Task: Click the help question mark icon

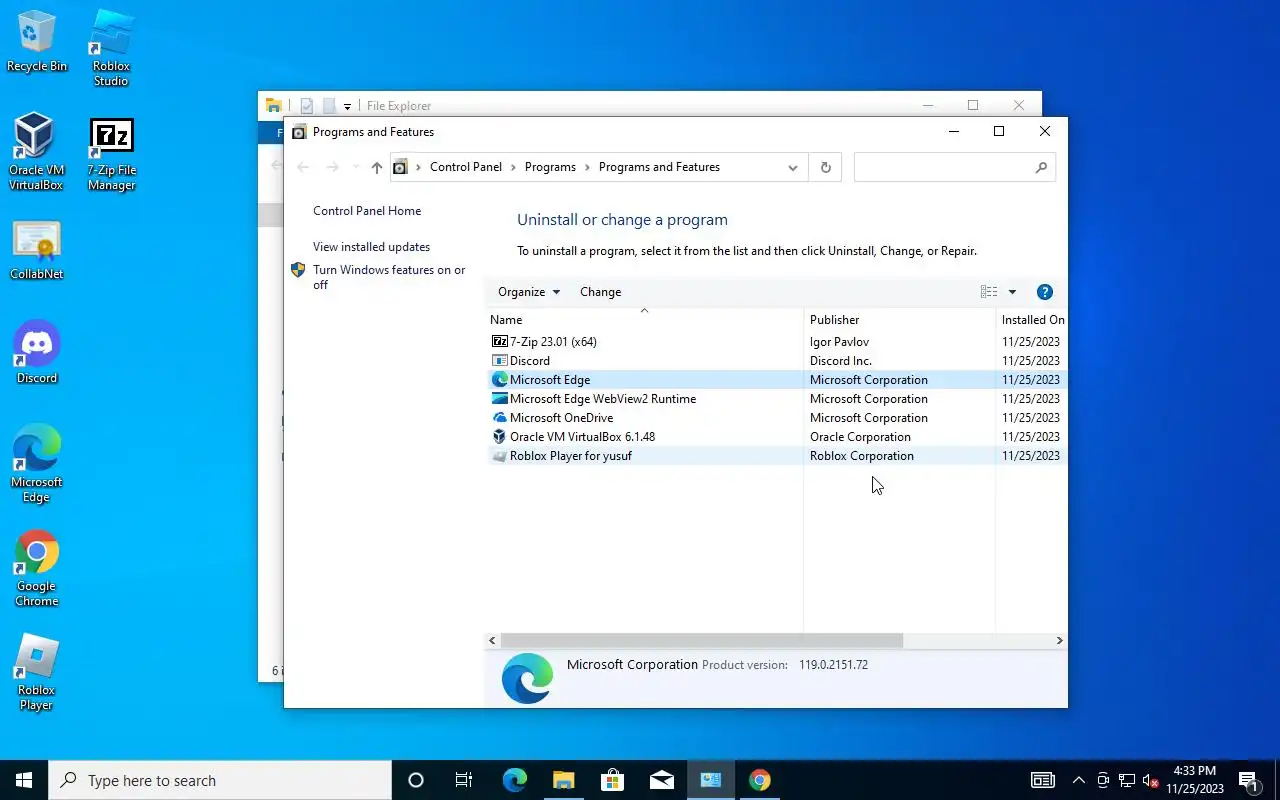Action: coord(1045,292)
